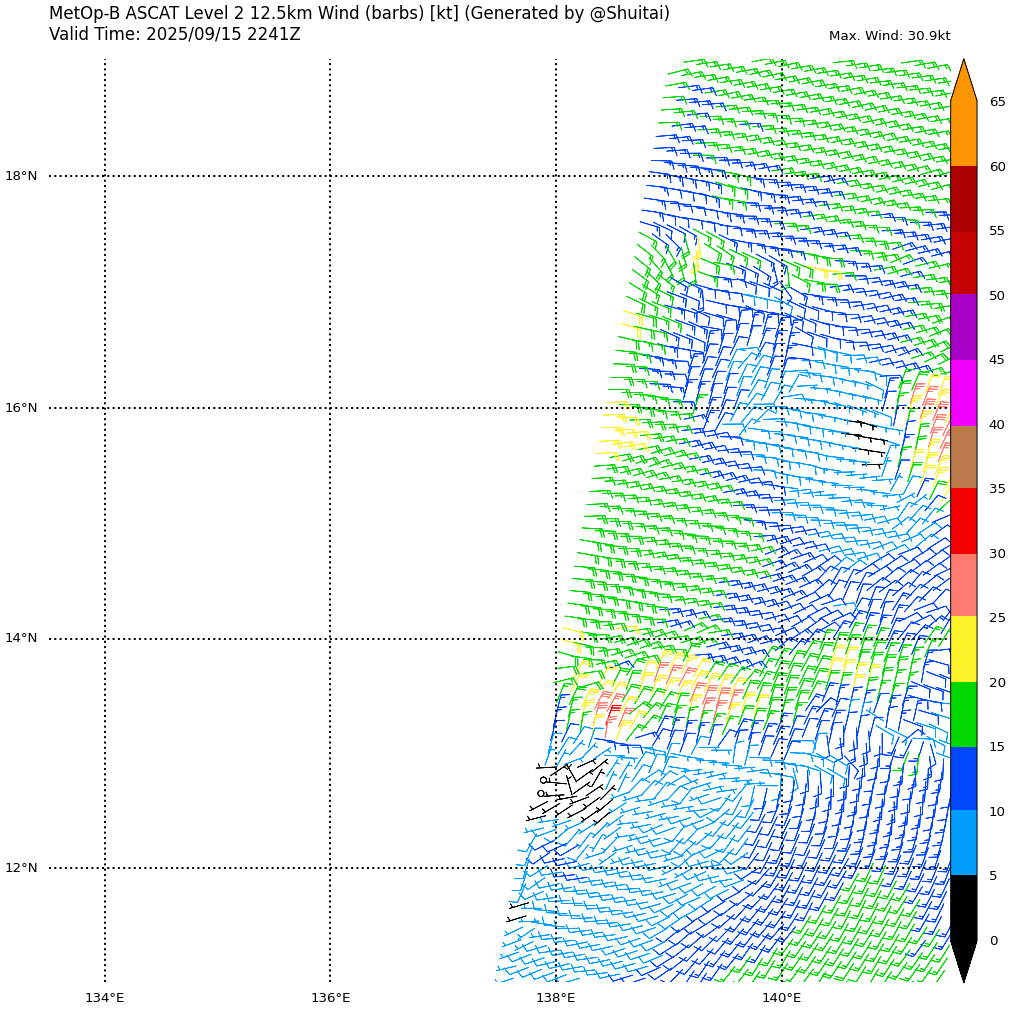This screenshot has height=1010, width=1010.
Task: Click the 138°E longitude label
Action: pyautogui.click(x=556, y=998)
